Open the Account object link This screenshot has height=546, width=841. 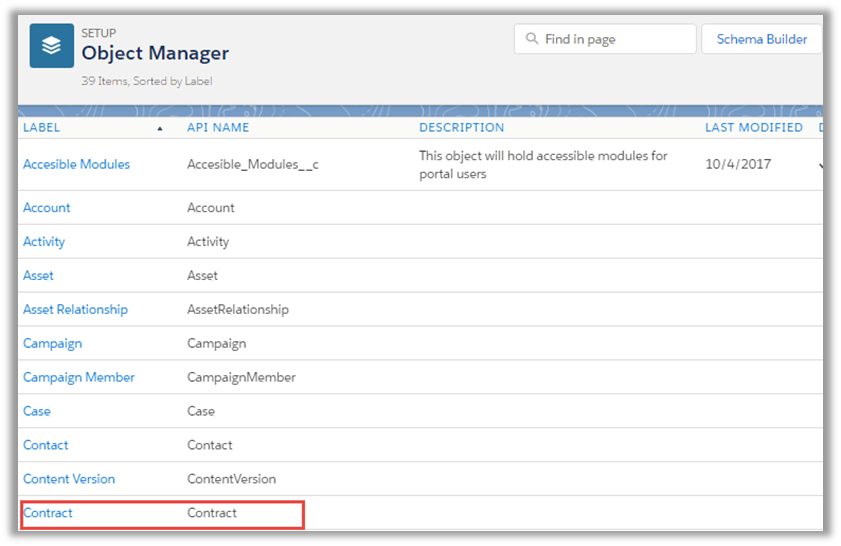47,208
